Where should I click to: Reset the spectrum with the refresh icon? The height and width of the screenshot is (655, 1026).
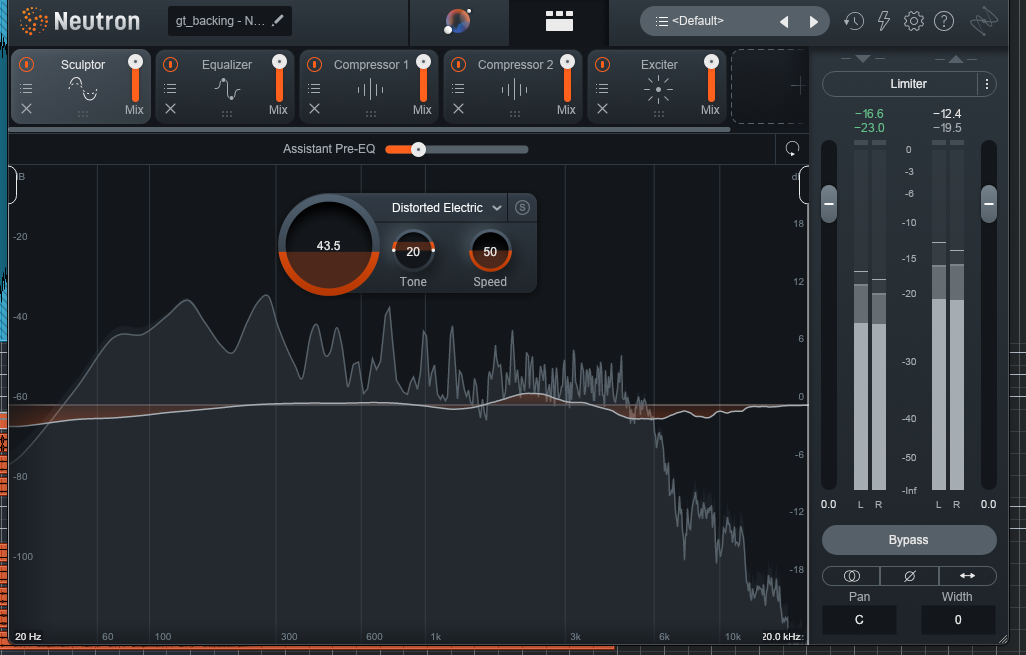point(792,149)
